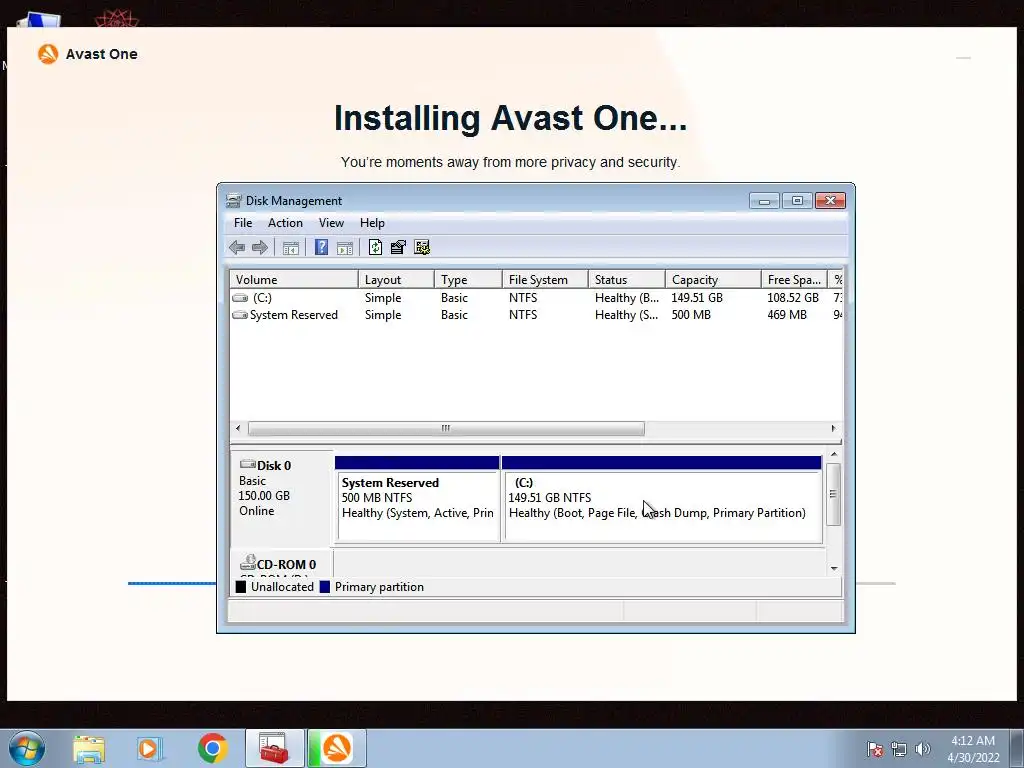Click the Avast install progress bar
The image size is (1024, 768).
(x=511, y=583)
